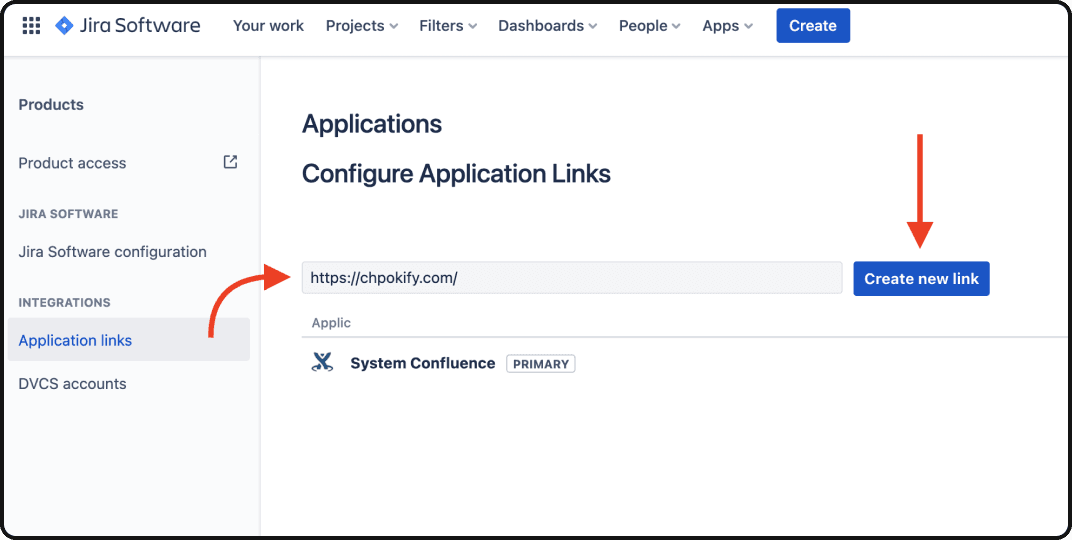Expand the Dashboards dropdown
The height and width of the screenshot is (540, 1072).
[x=548, y=26]
